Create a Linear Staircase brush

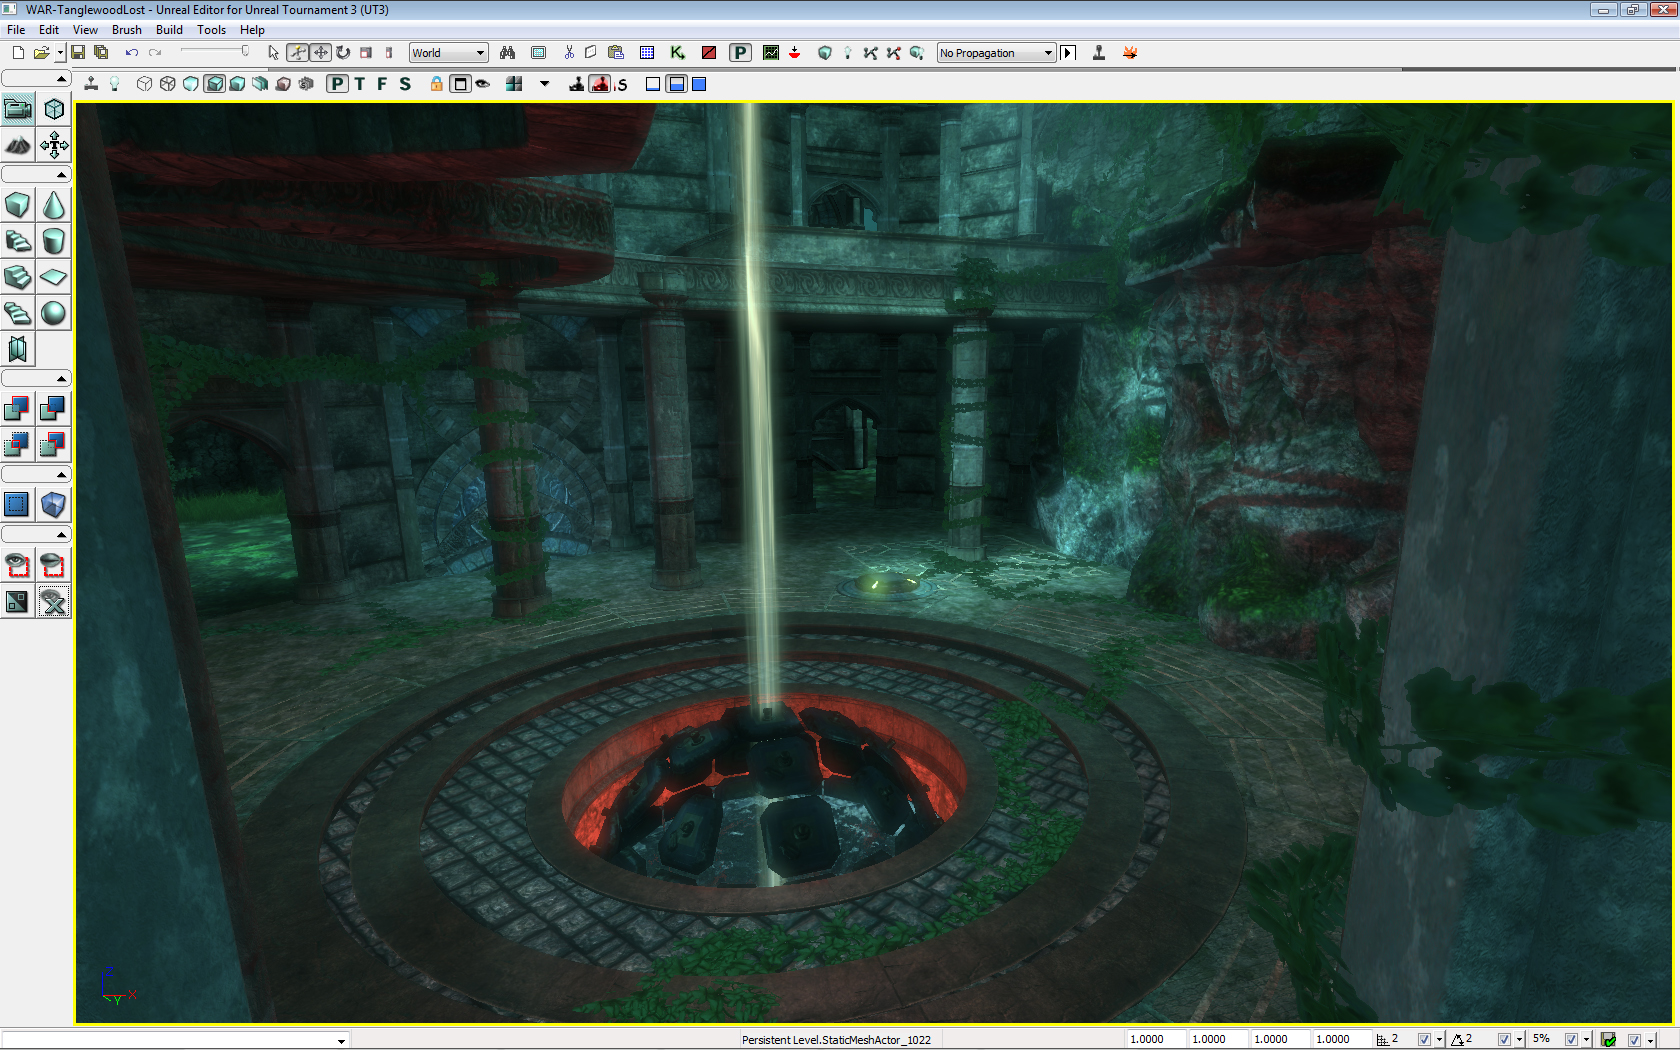(18, 277)
